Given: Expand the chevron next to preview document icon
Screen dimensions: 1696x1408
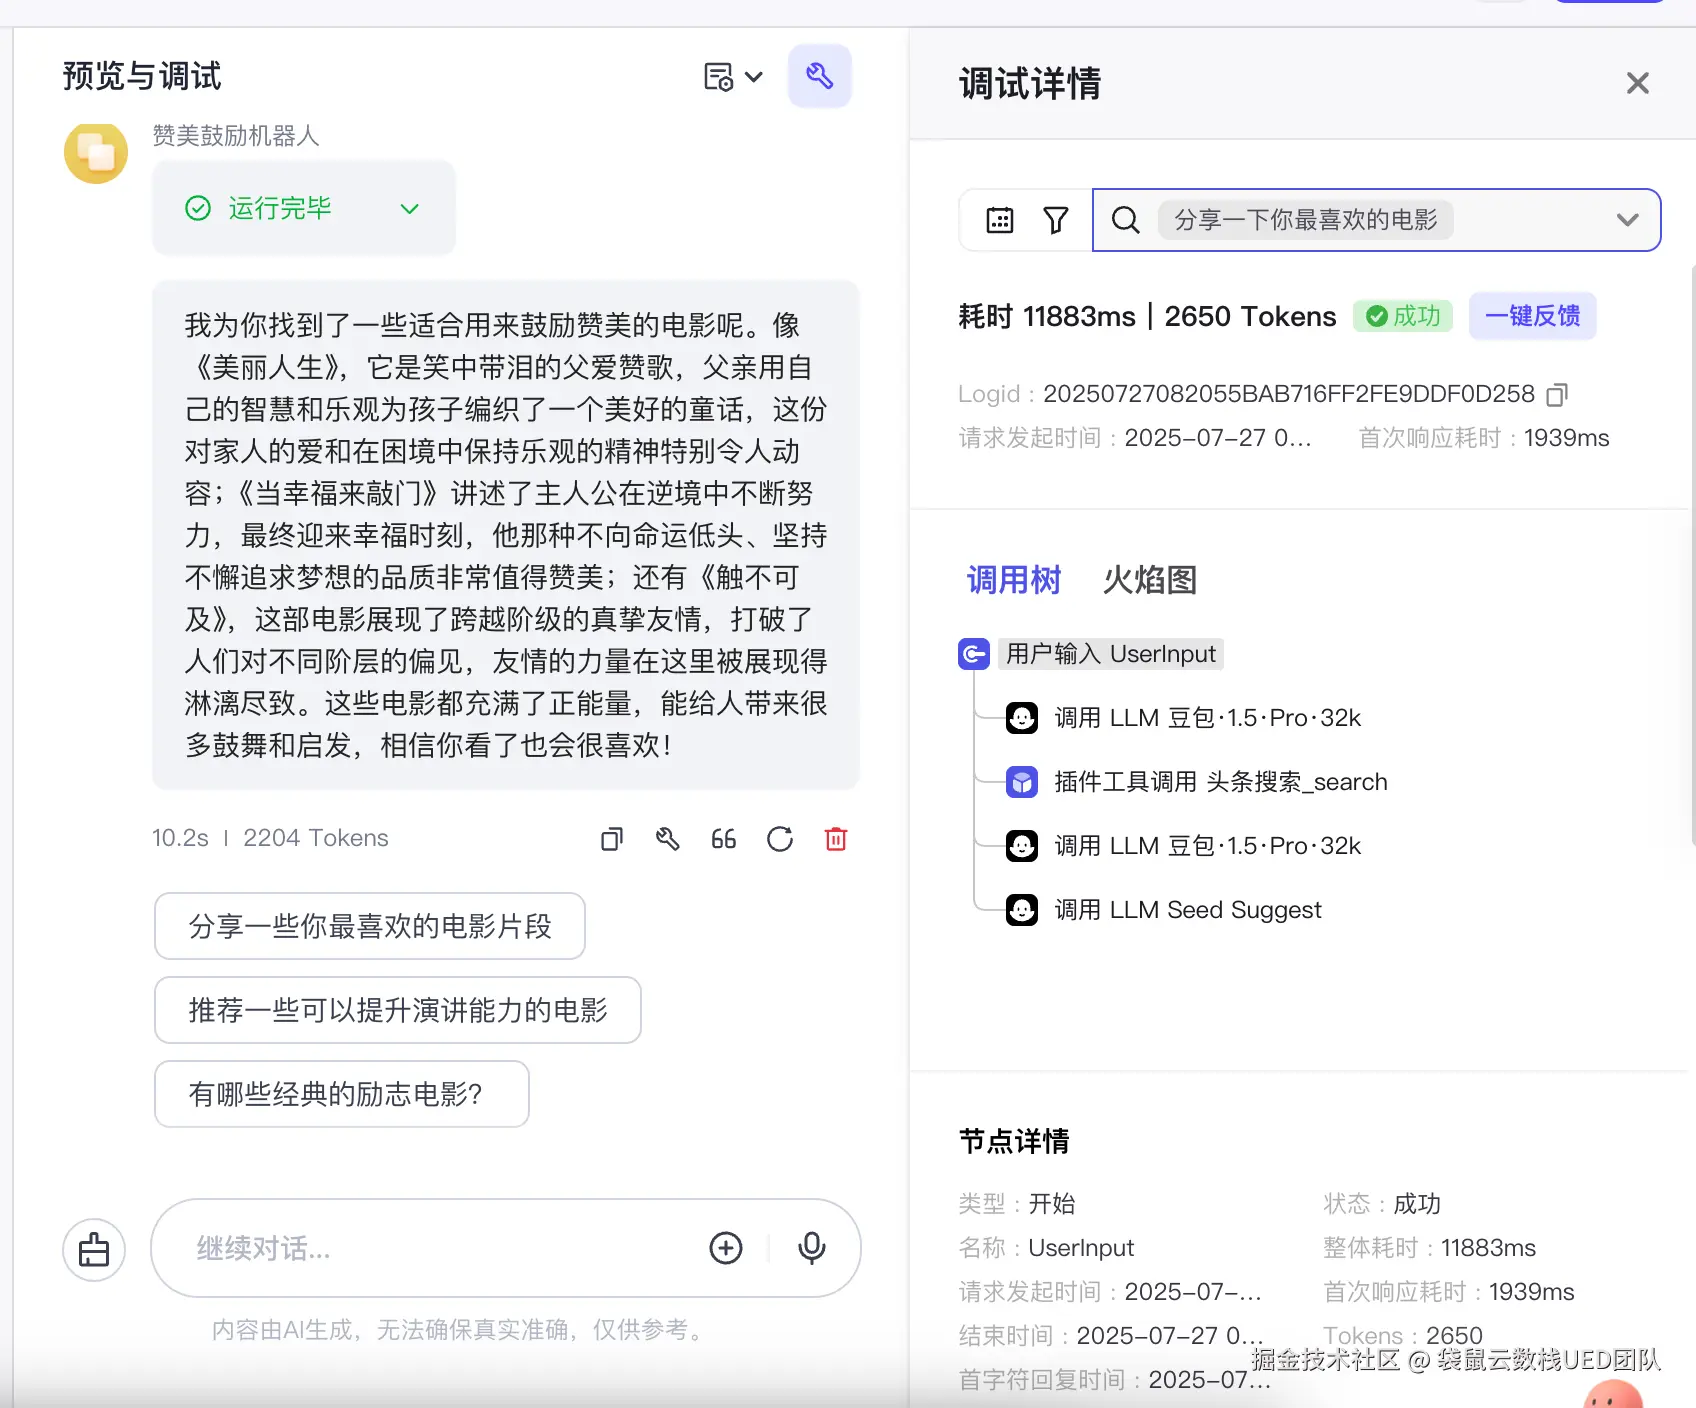Looking at the screenshot, I should pos(754,77).
